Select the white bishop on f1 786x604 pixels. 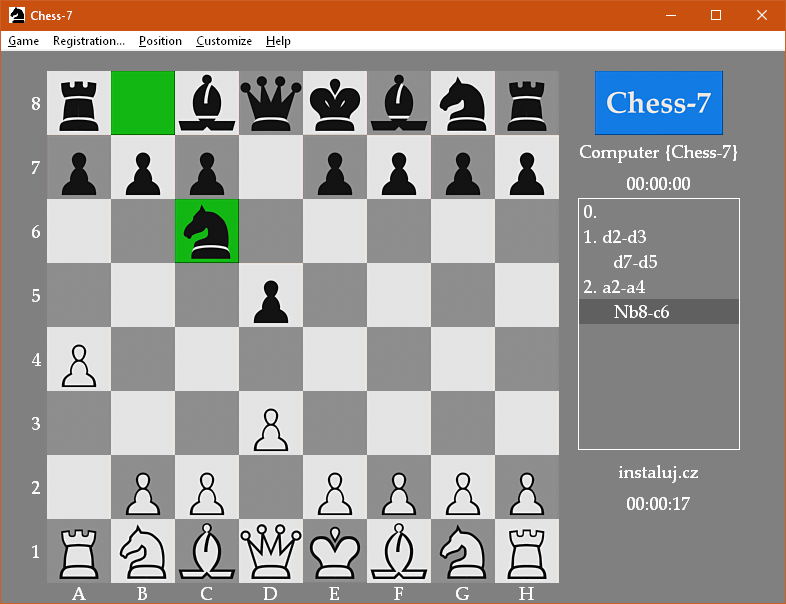tap(399, 551)
